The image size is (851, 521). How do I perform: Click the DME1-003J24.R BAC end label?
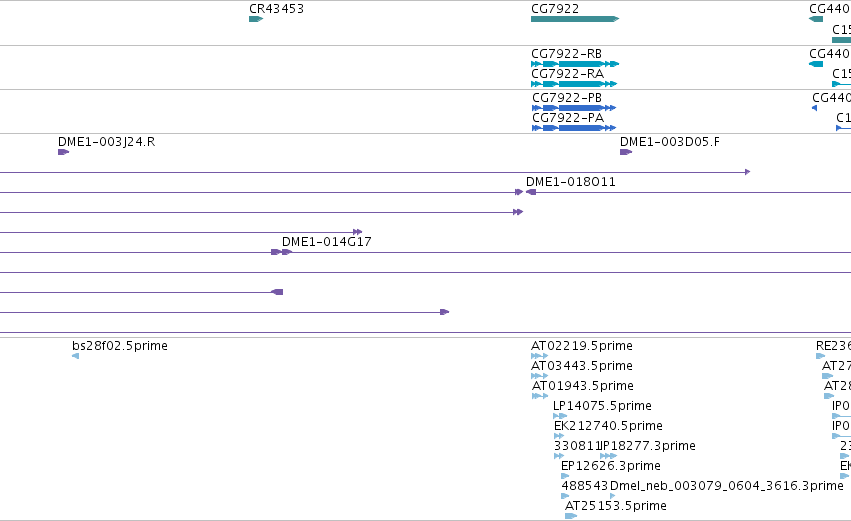click(x=106, y=142)
